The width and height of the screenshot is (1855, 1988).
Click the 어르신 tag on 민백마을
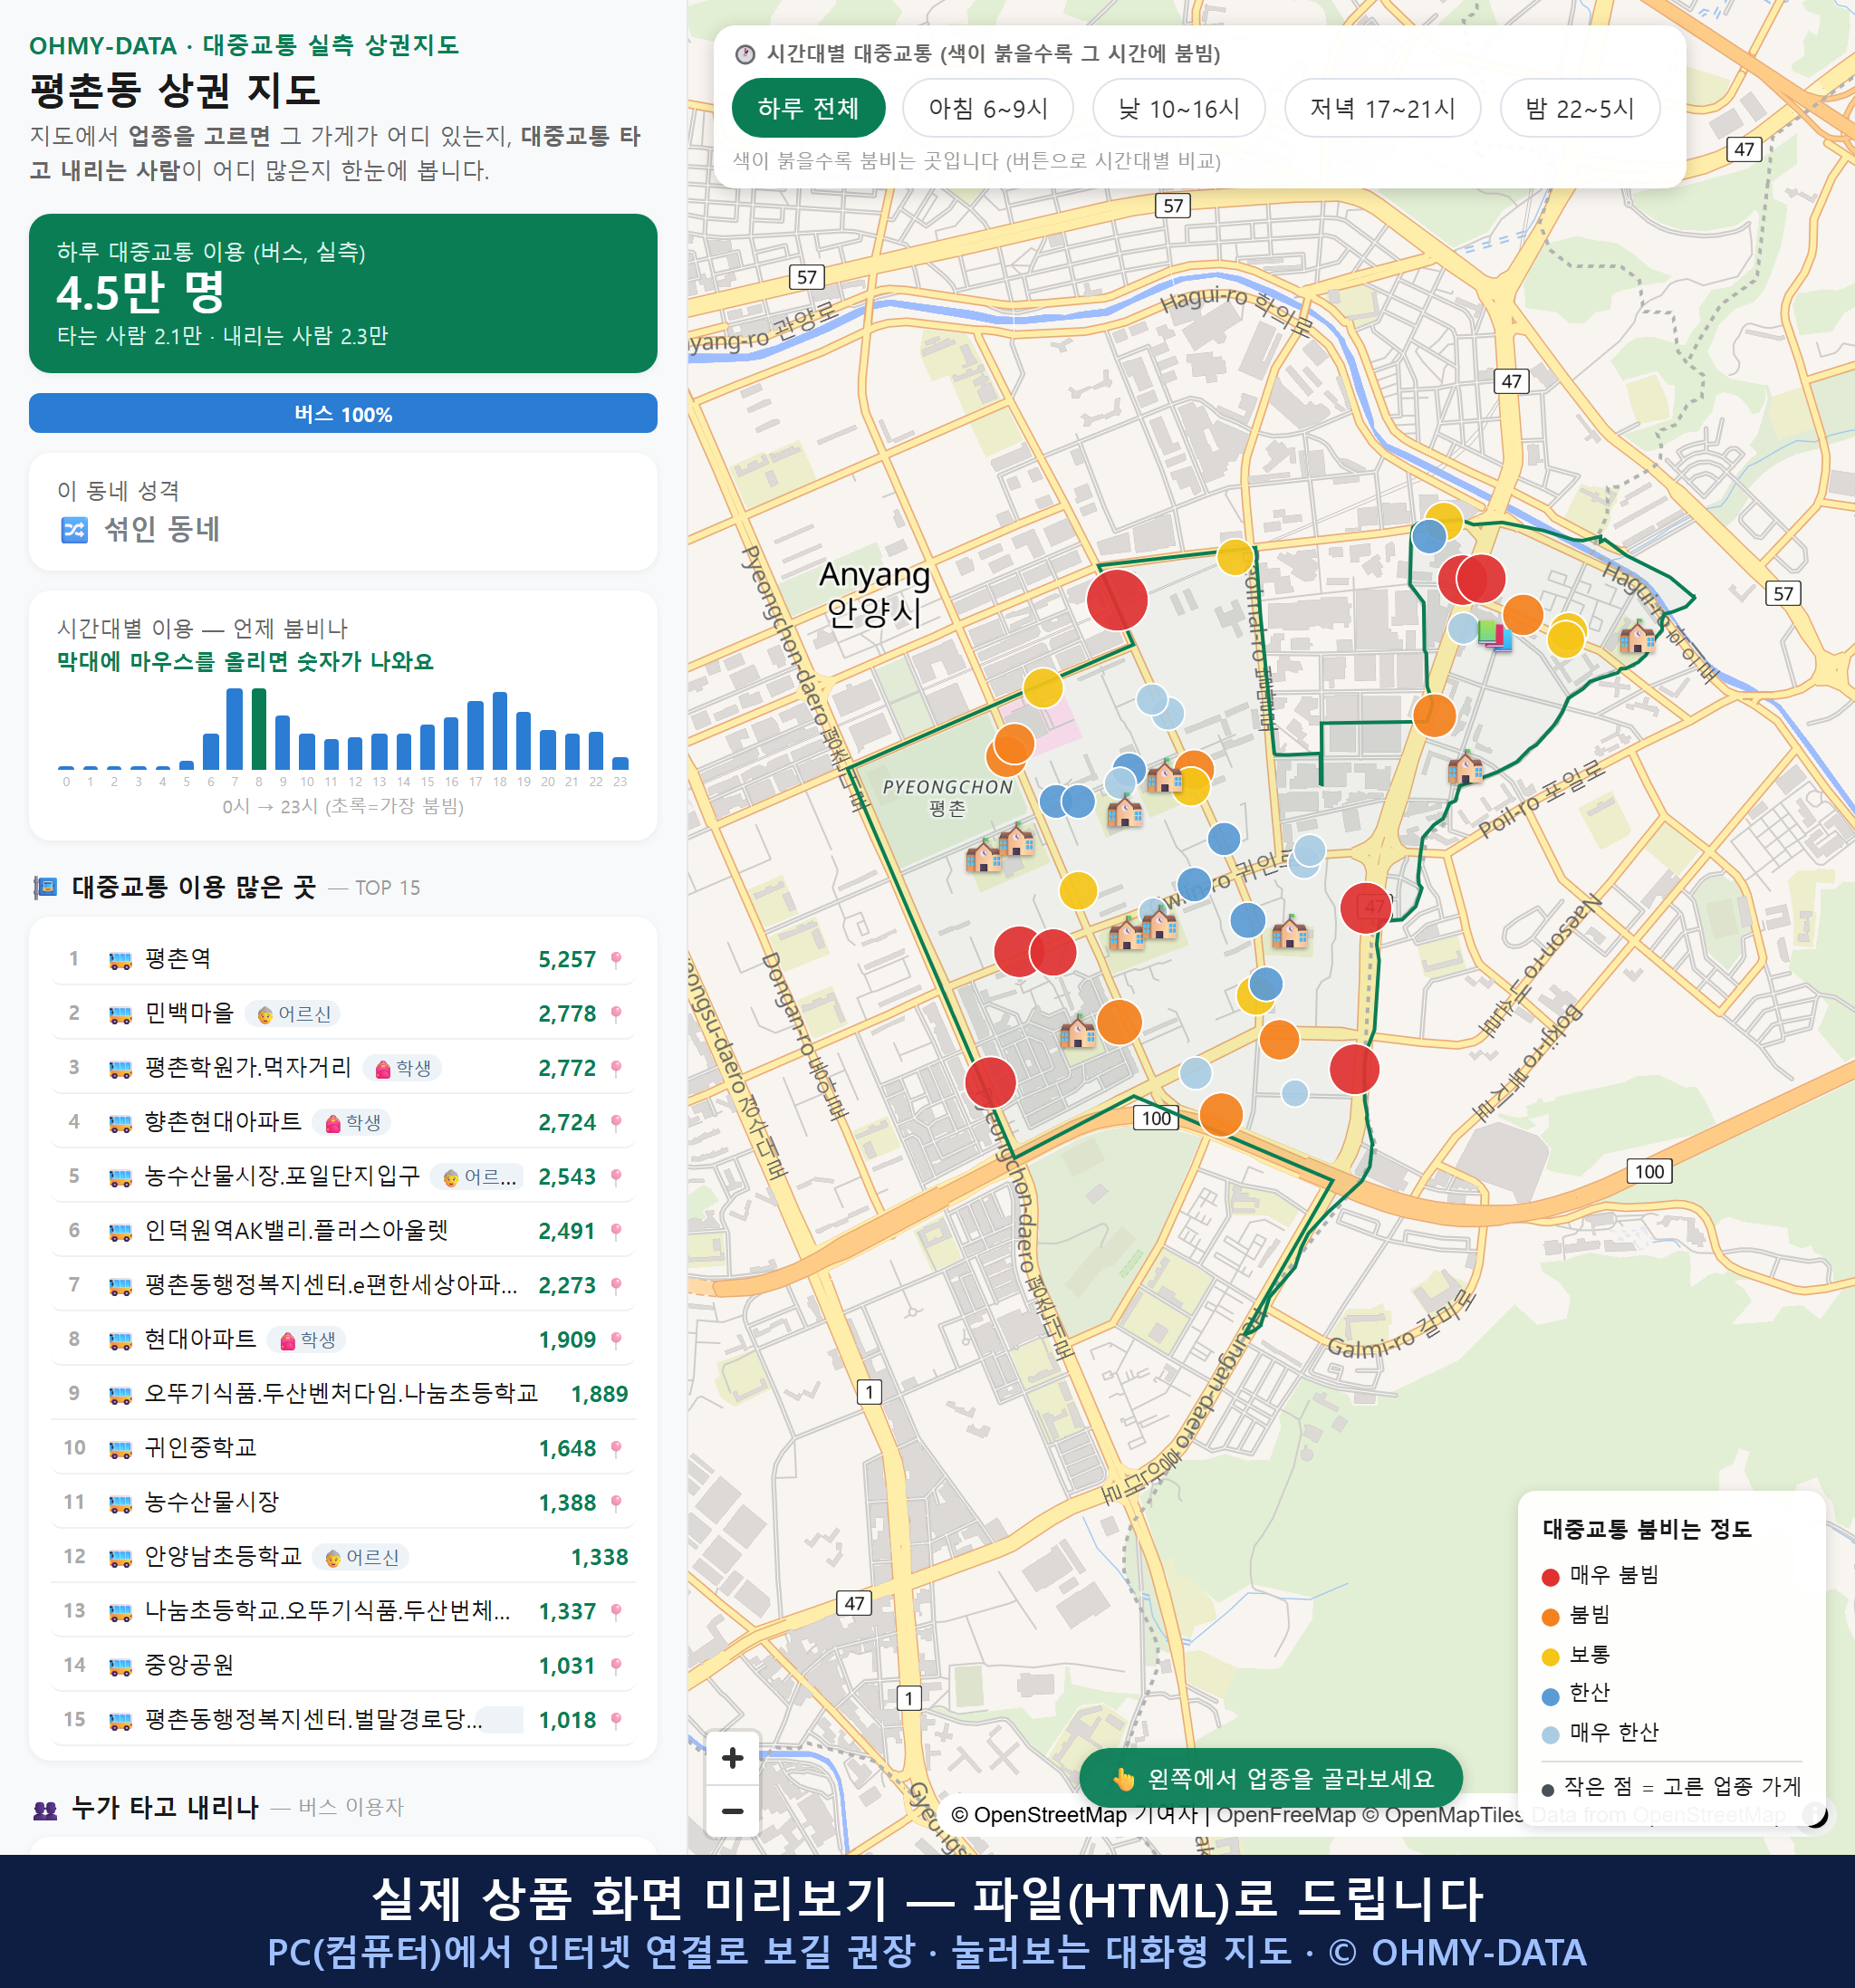click(x=293, y=1014)
